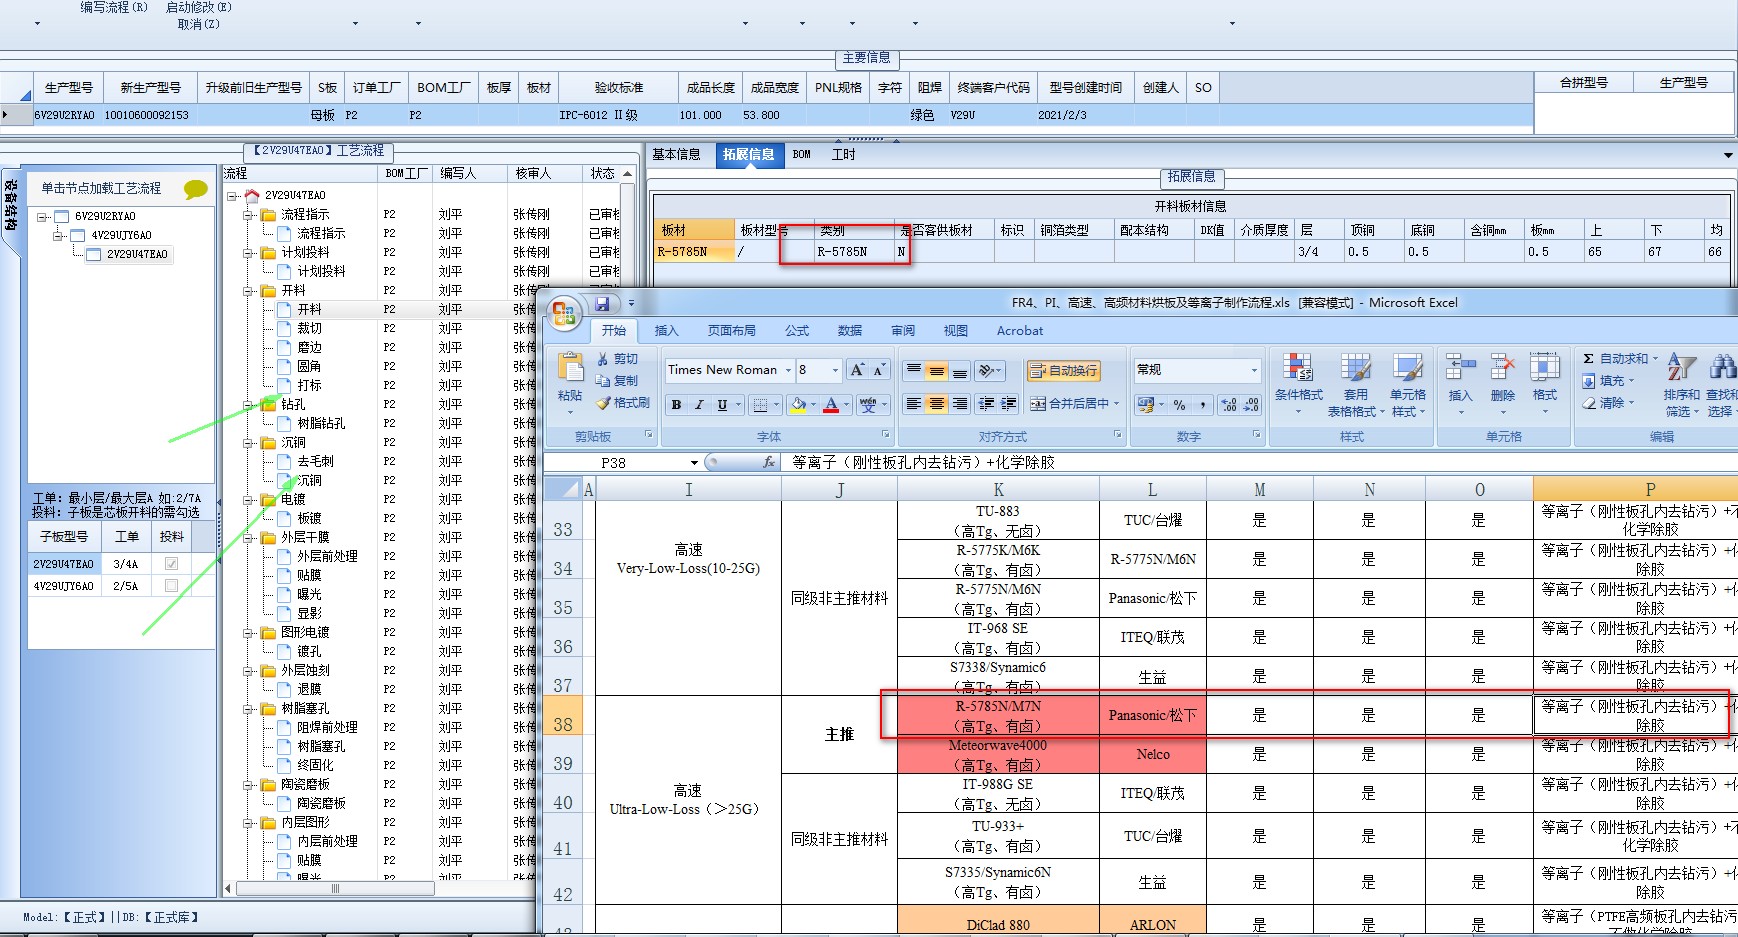Toggle Italic formatting in Excel
Screen dimensions: 1738x937
[x=699, y=404]
